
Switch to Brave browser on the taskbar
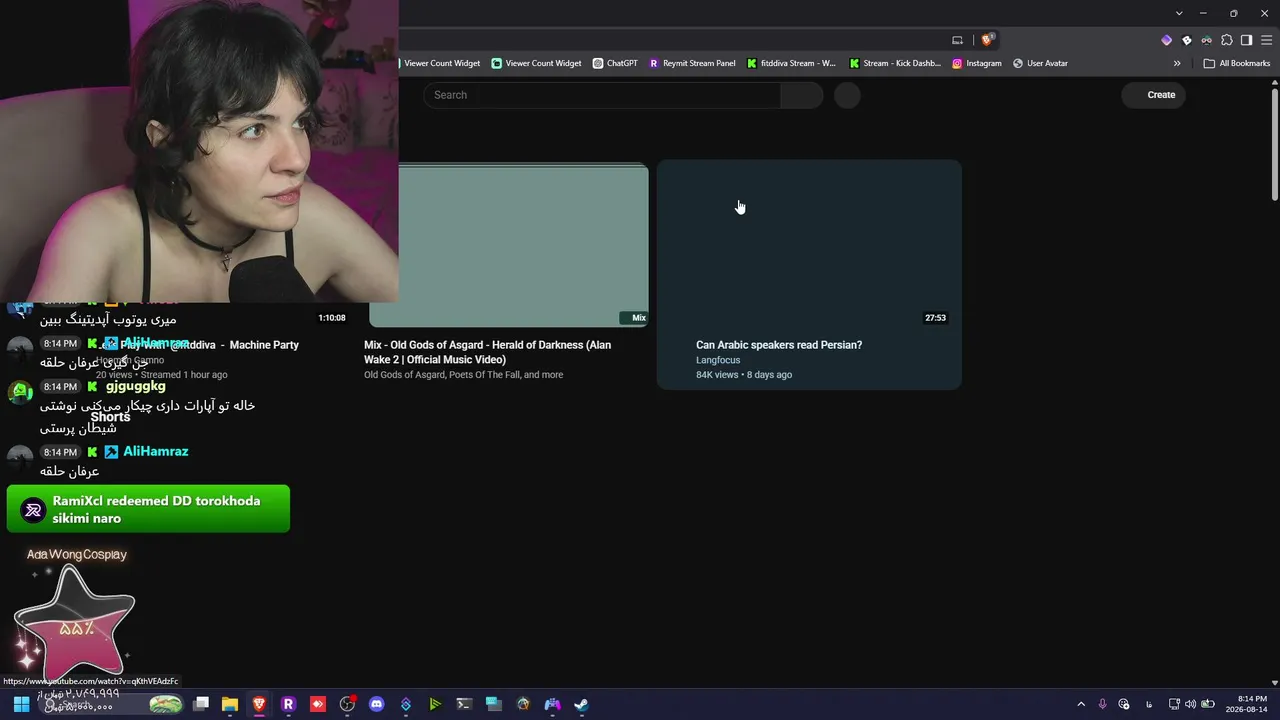click(x=259, y=704)
